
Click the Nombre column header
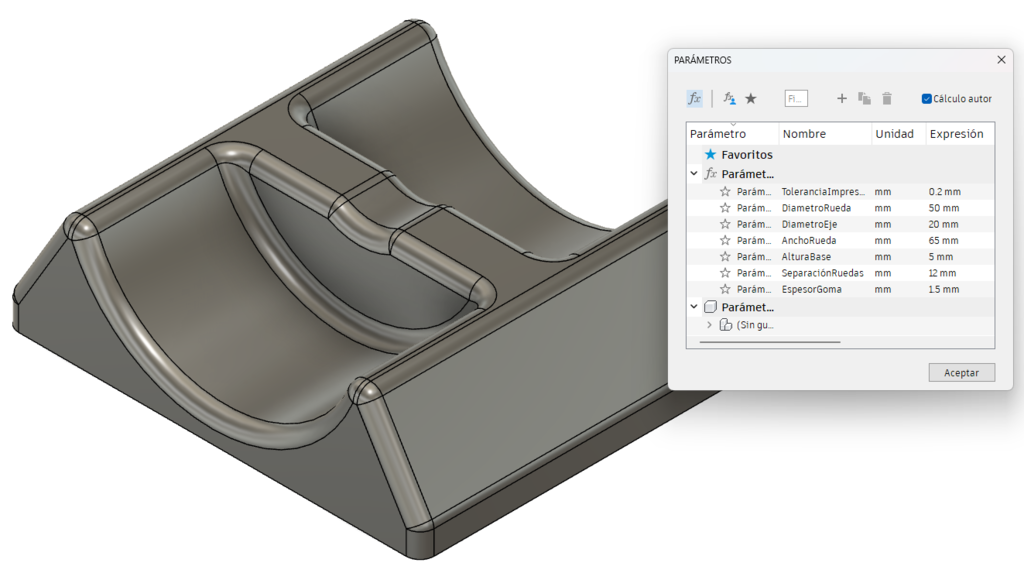(x=804, y=134)
